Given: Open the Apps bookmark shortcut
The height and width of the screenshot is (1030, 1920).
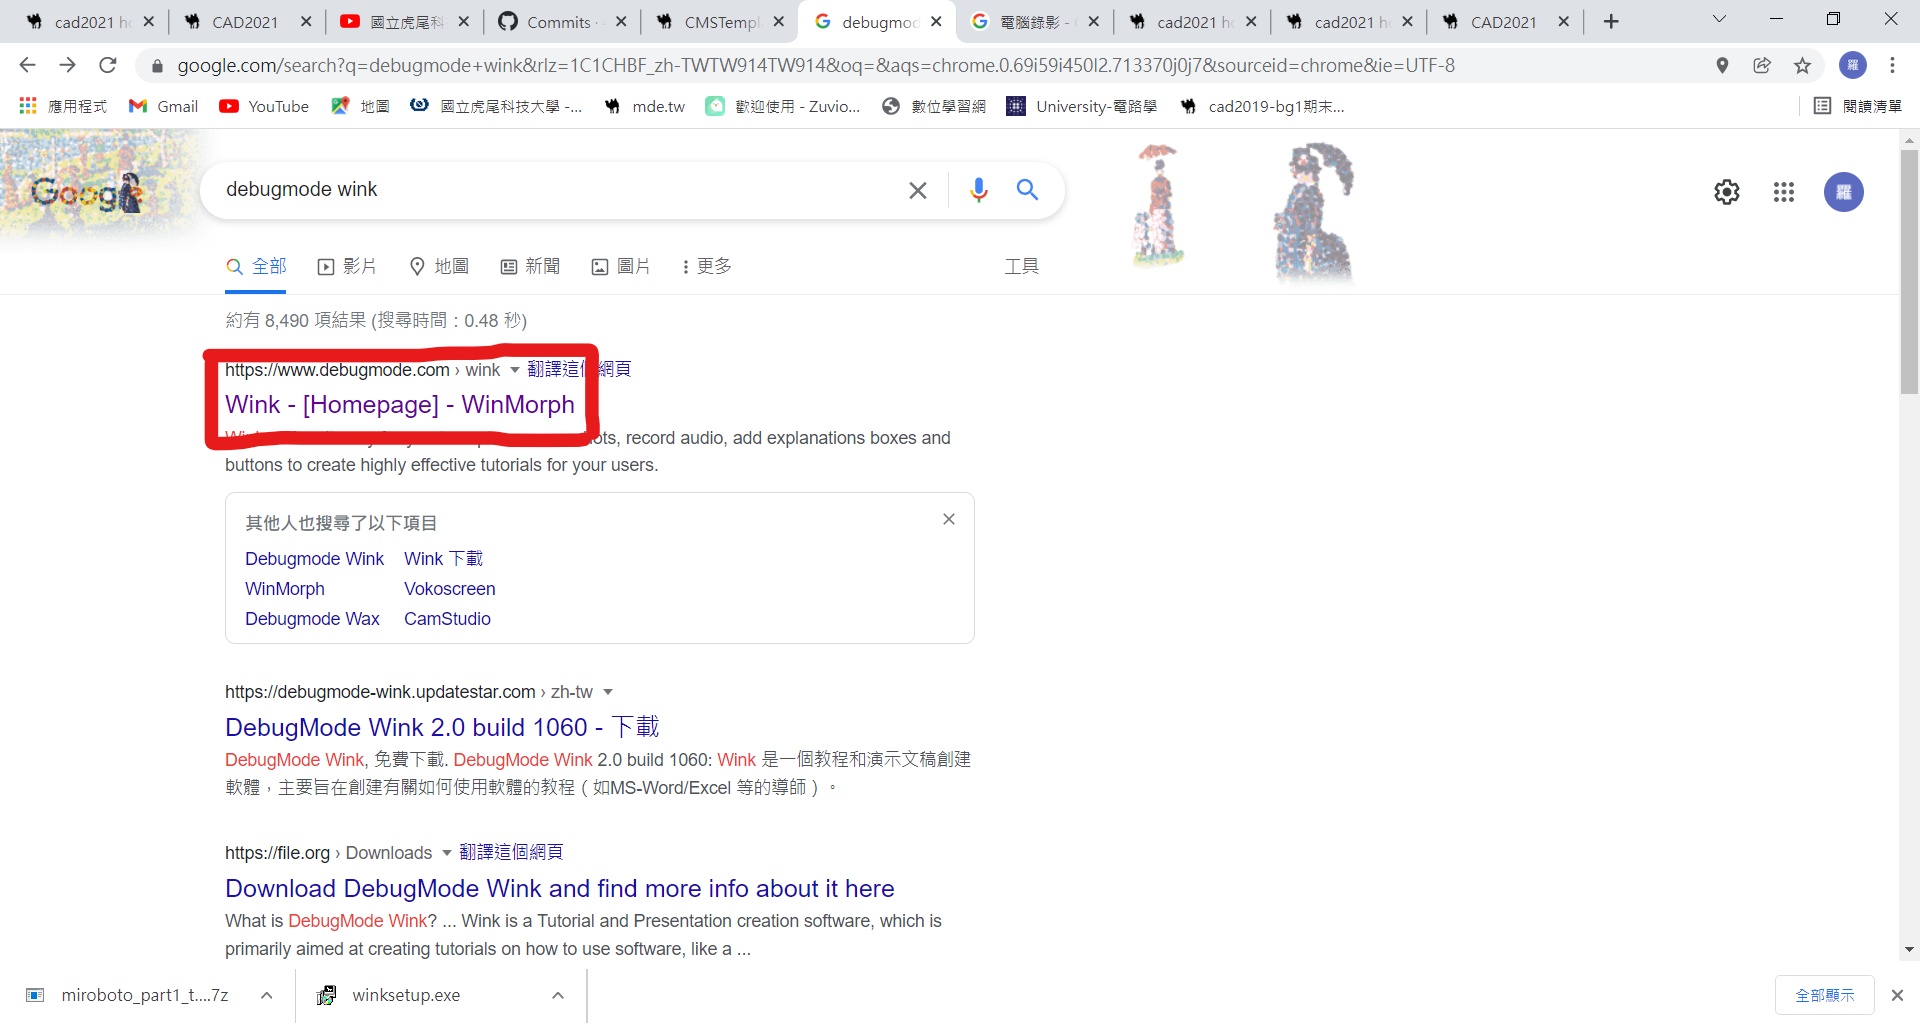Looking at the screenshot, I should 63,106.
